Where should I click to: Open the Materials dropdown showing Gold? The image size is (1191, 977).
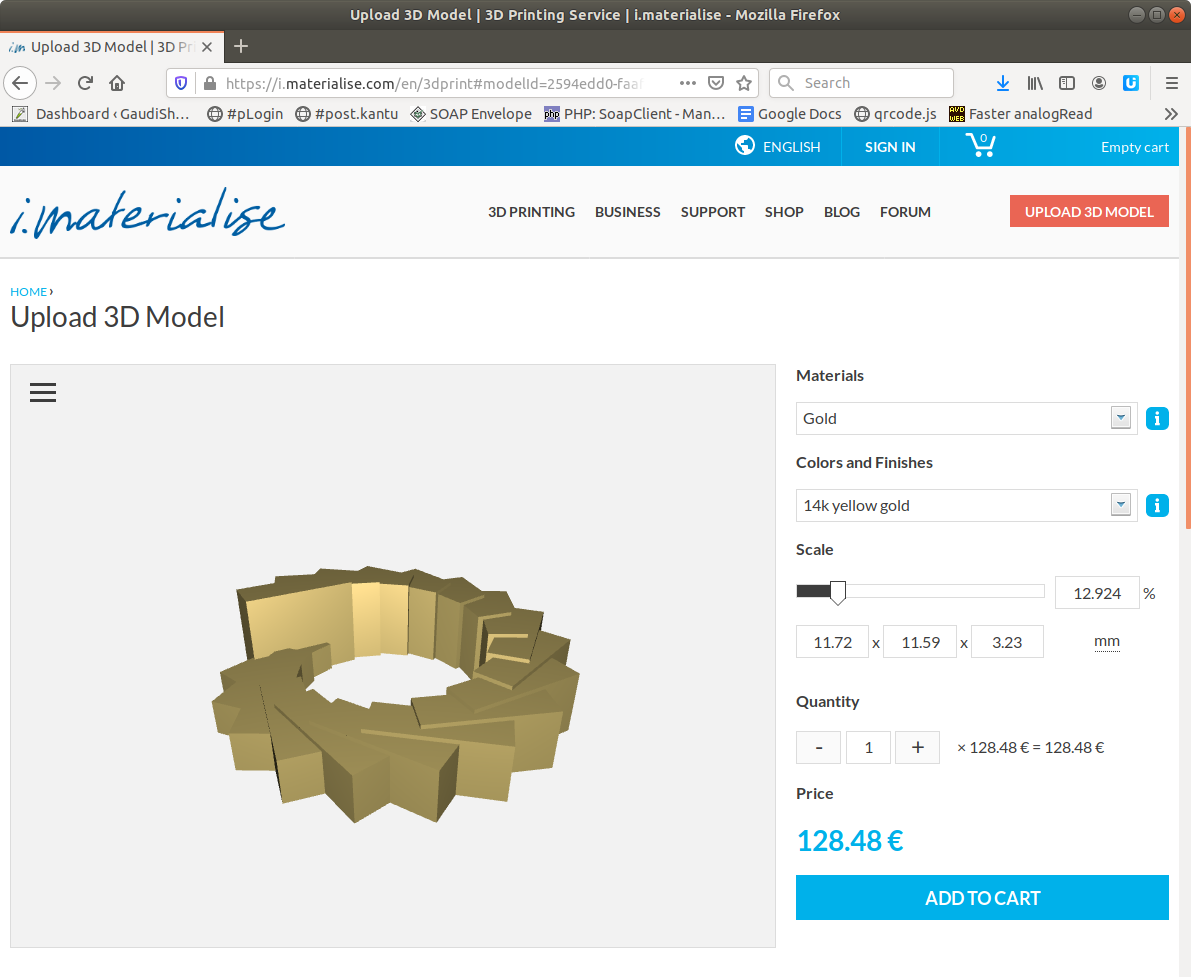(966, 419)
